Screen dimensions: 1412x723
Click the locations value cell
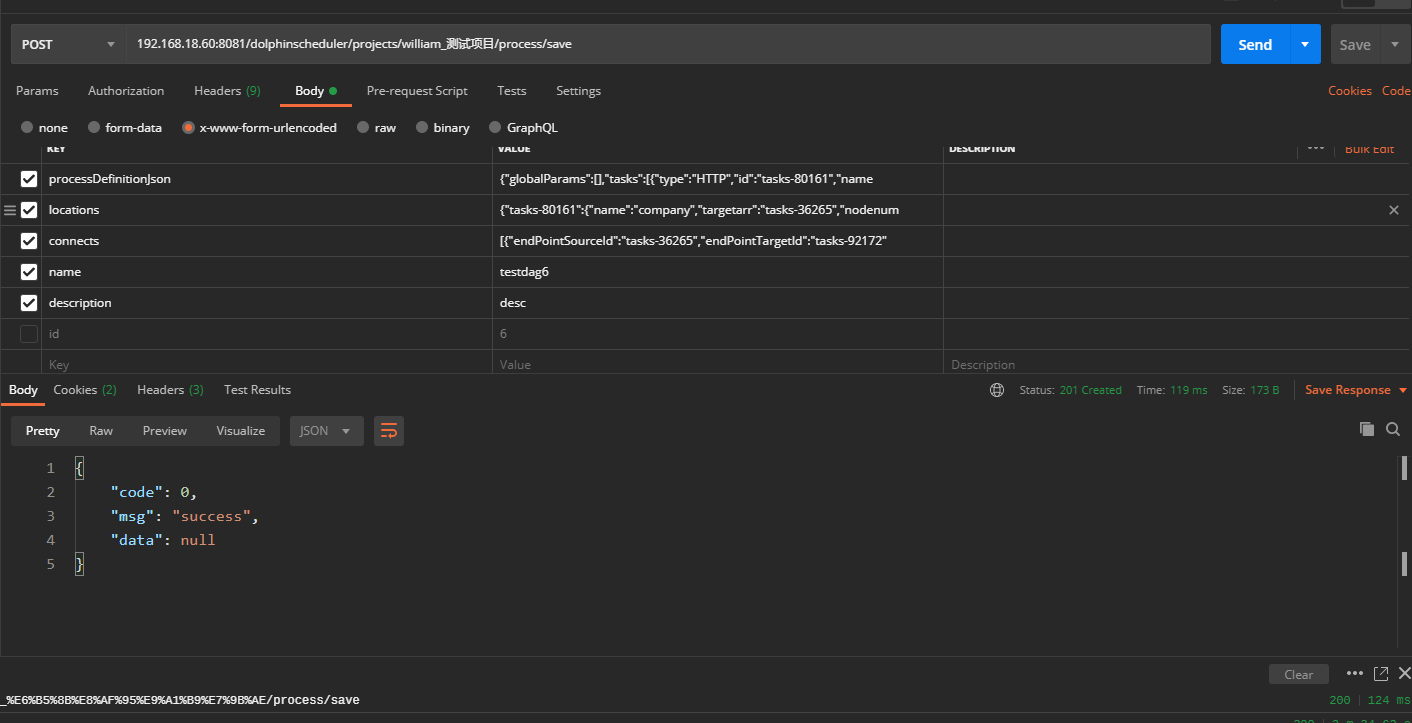pyautogui.click(x=718, y=210)
